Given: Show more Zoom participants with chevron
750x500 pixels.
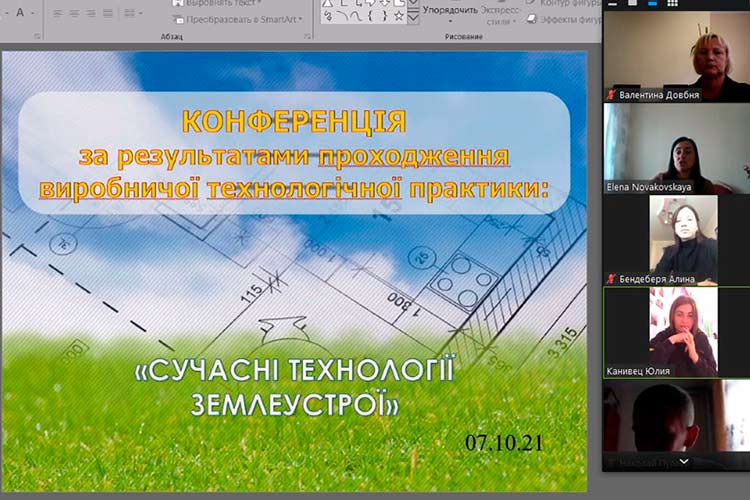Looking at the screenshot, I should (684, 461).
